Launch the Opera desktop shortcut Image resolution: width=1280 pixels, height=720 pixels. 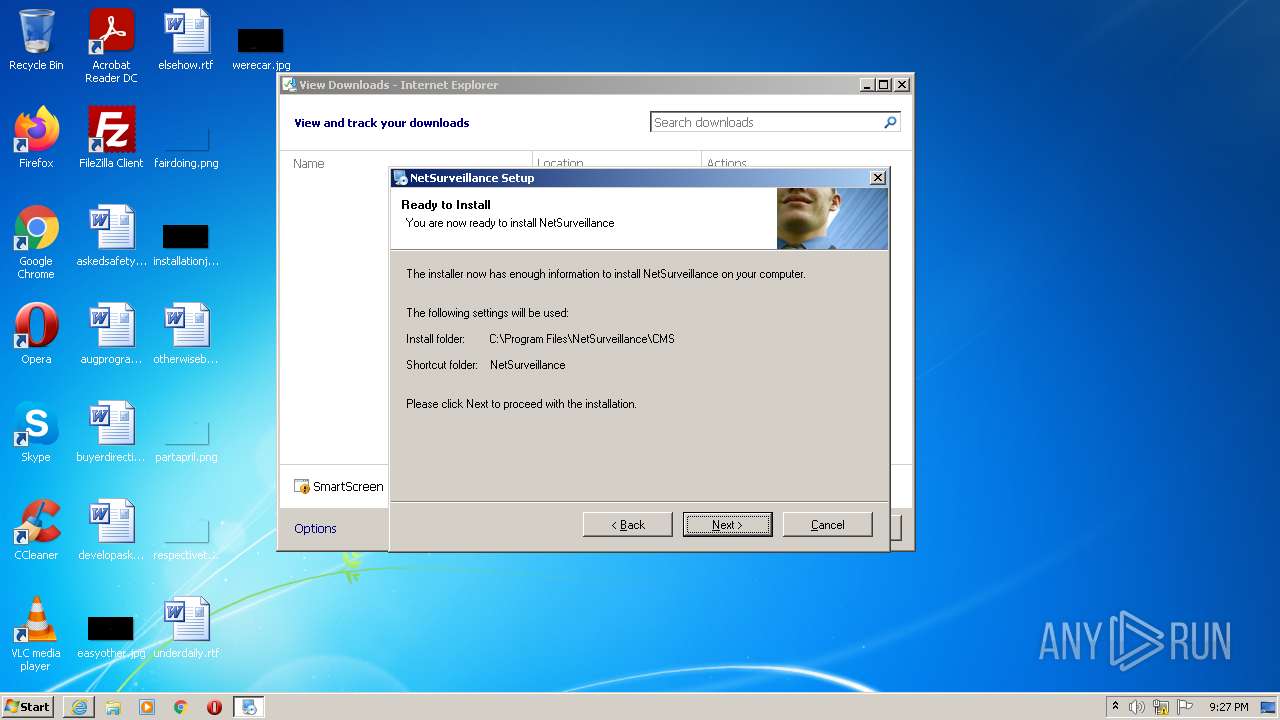click(x=36, y=334)
